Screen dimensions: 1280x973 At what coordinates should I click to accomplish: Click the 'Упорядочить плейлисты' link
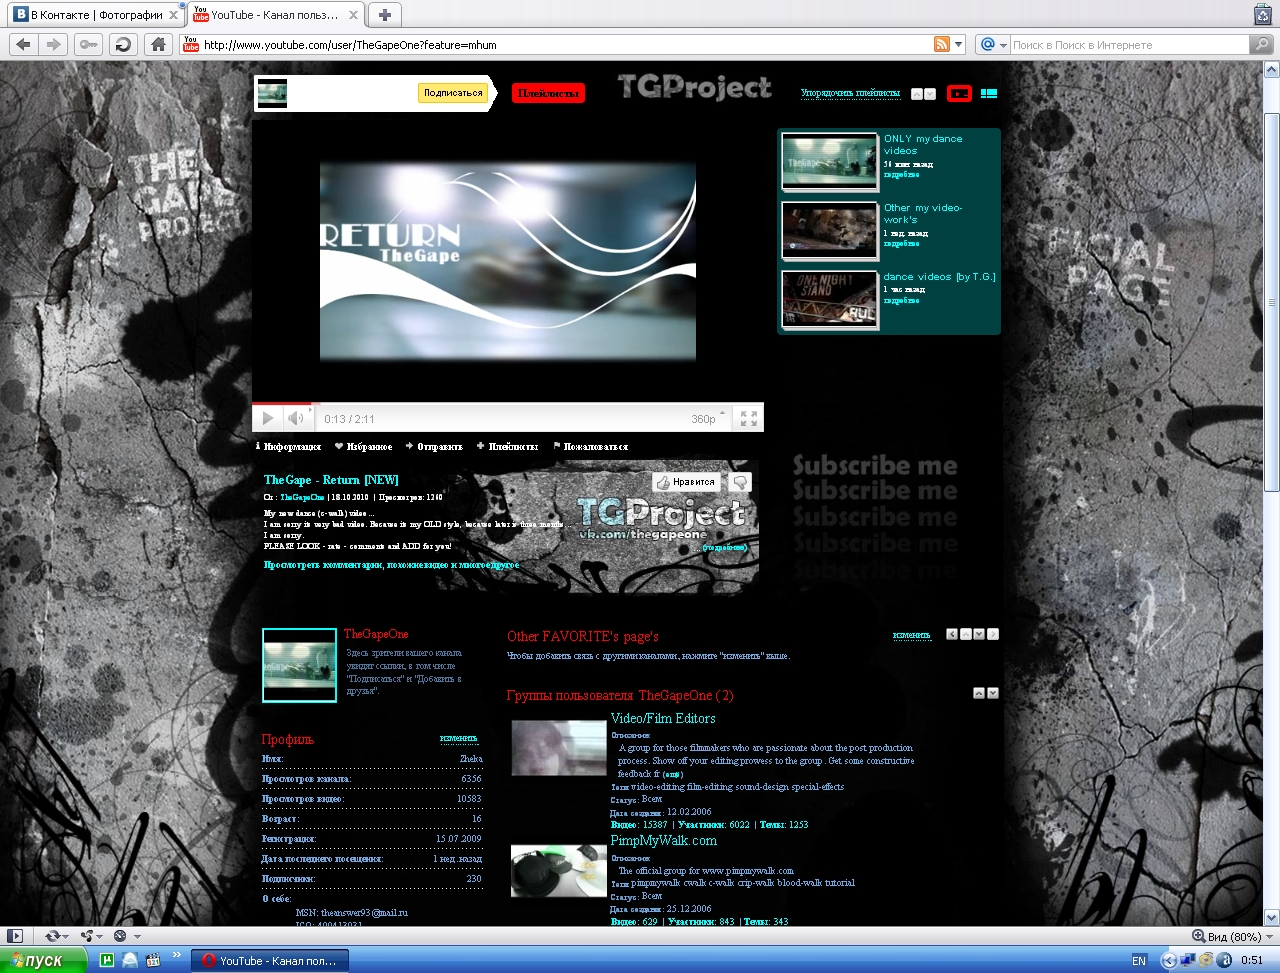click(850, 93)
